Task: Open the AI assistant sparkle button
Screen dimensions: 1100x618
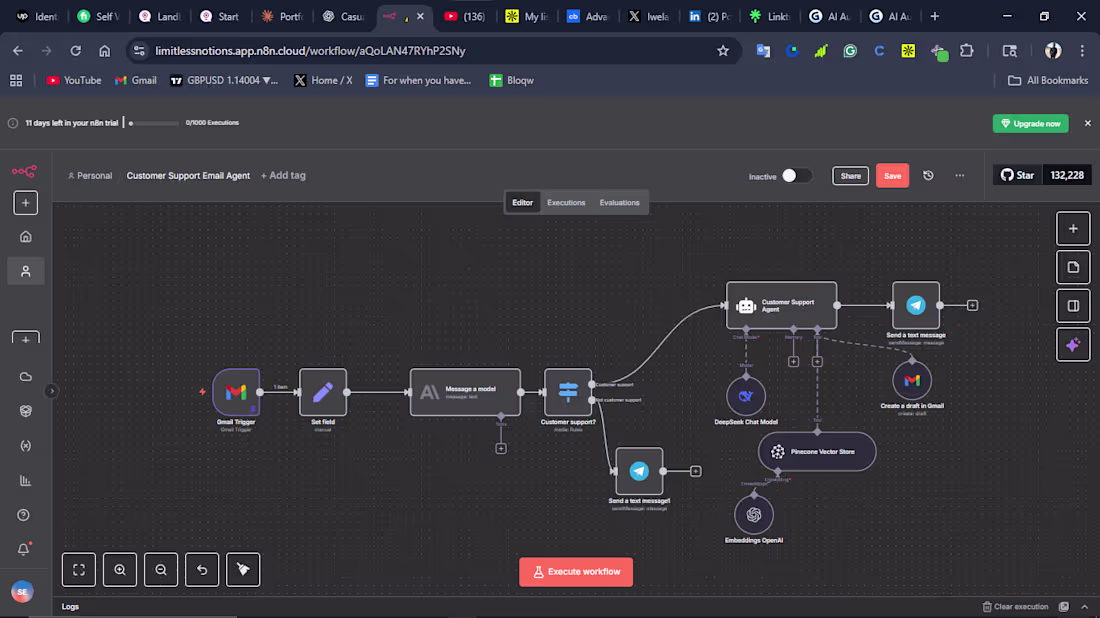Action: (1073, 344)
